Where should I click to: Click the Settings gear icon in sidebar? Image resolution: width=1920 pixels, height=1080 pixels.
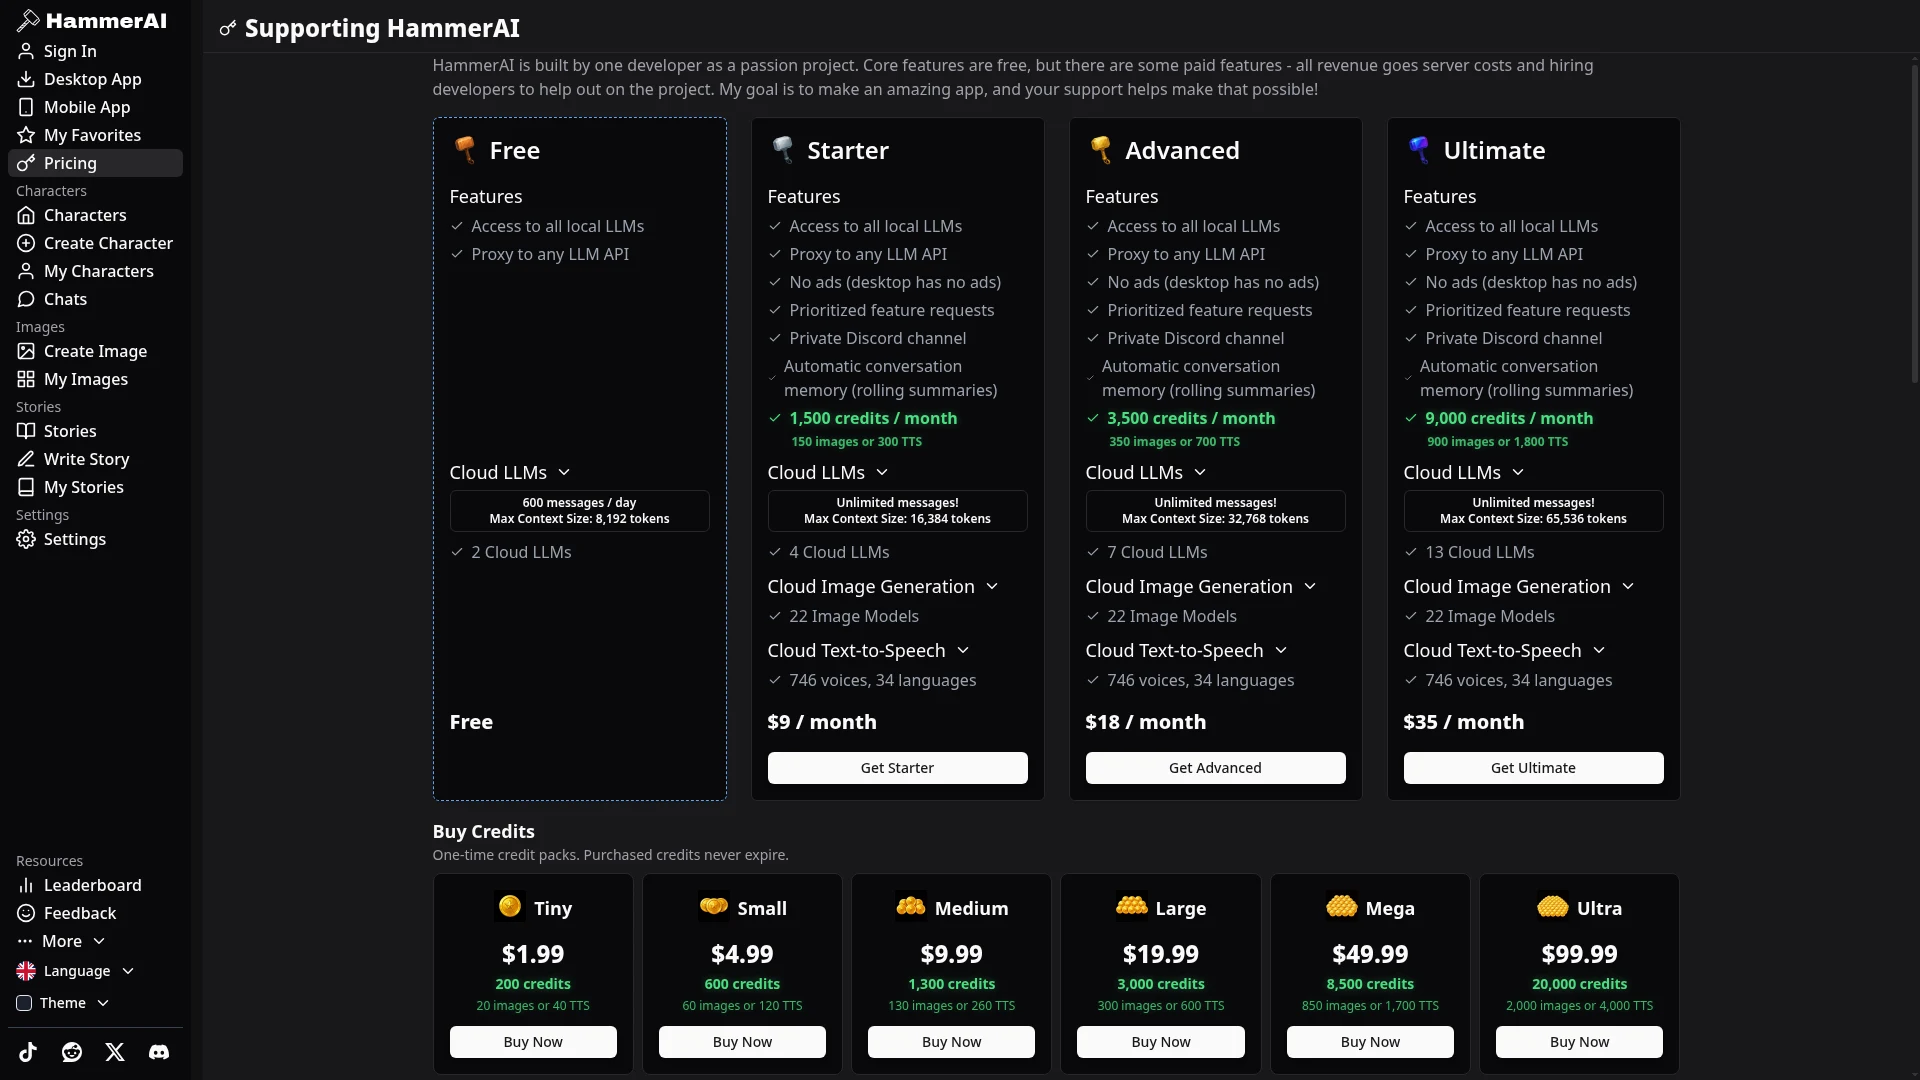[x=26, y=539]
